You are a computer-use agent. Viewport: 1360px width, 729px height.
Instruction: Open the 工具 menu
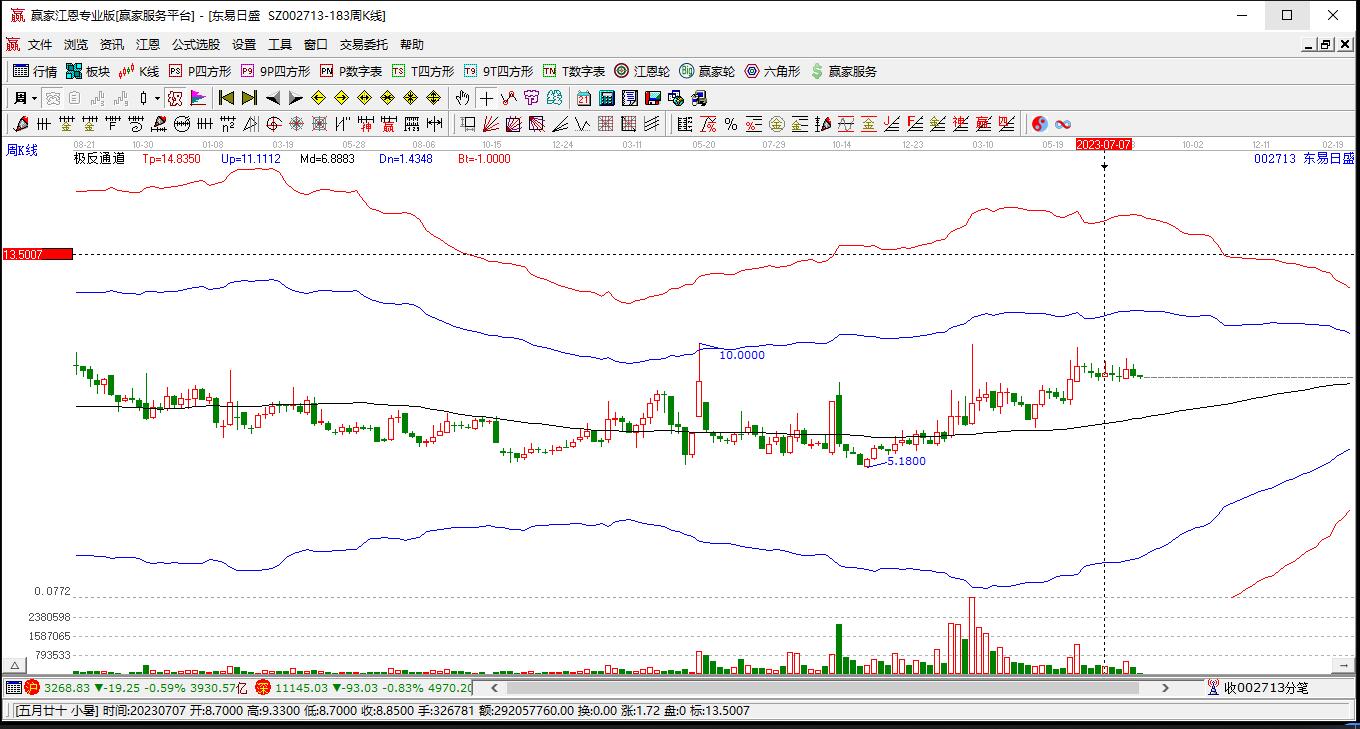tap(280, 45)
